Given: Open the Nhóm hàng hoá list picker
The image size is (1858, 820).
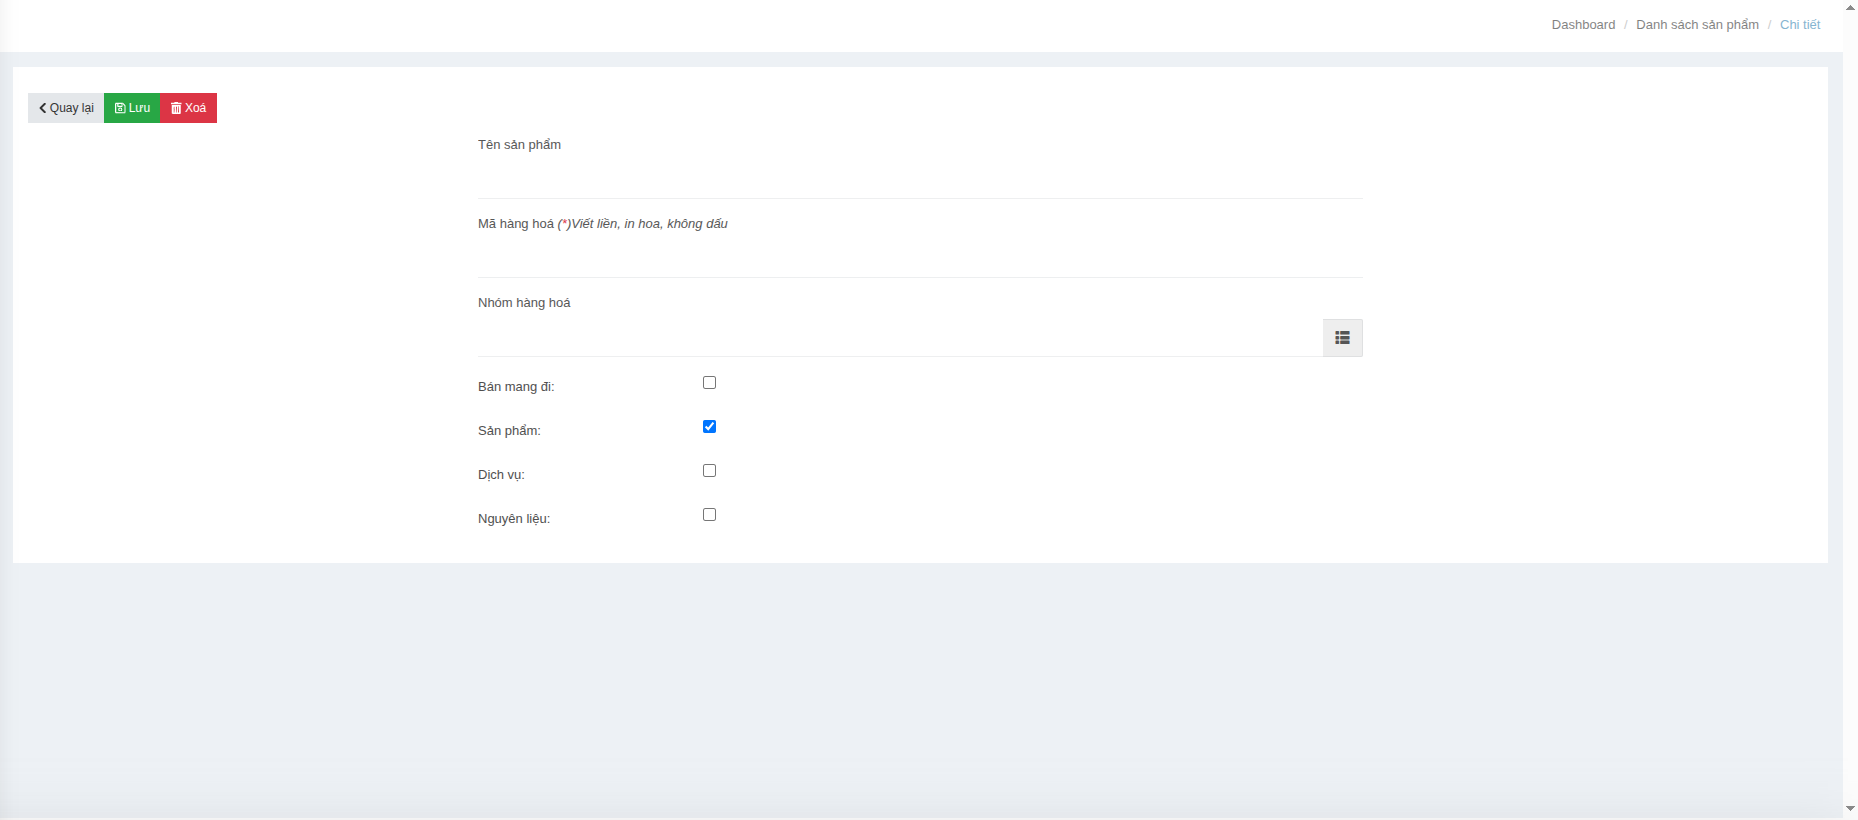Looking at the screenshot, I should coord(1342,338).
